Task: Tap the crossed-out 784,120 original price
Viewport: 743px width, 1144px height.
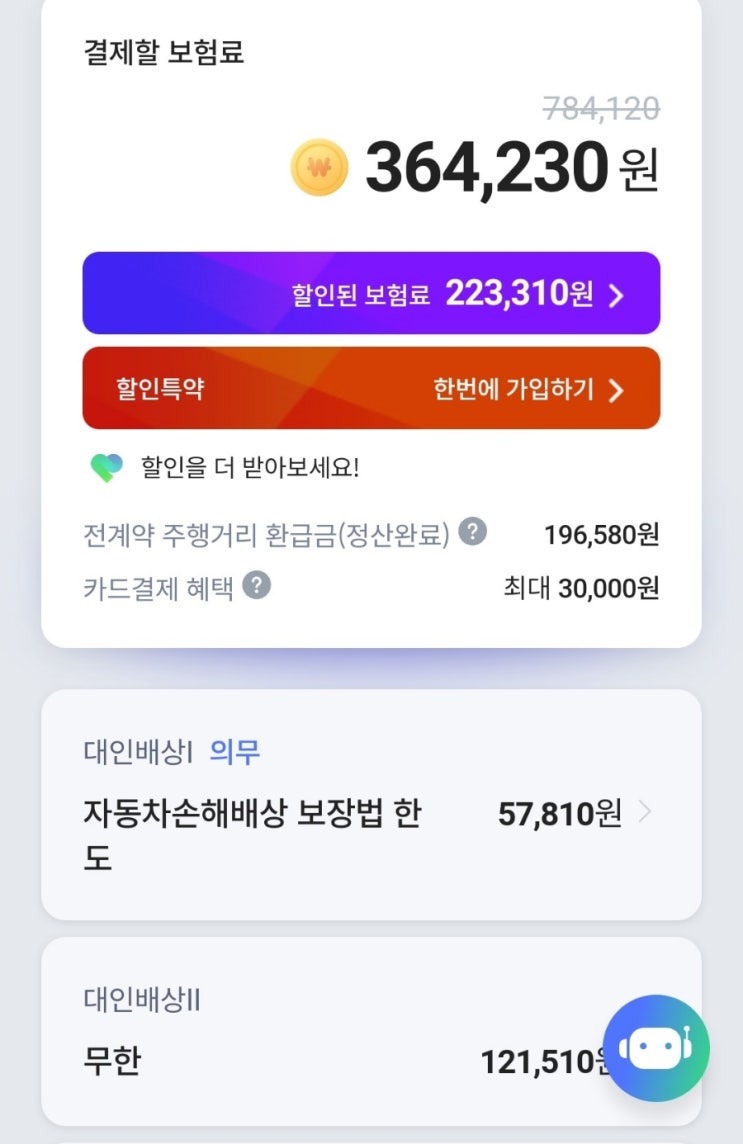Action: coord(601,108)
